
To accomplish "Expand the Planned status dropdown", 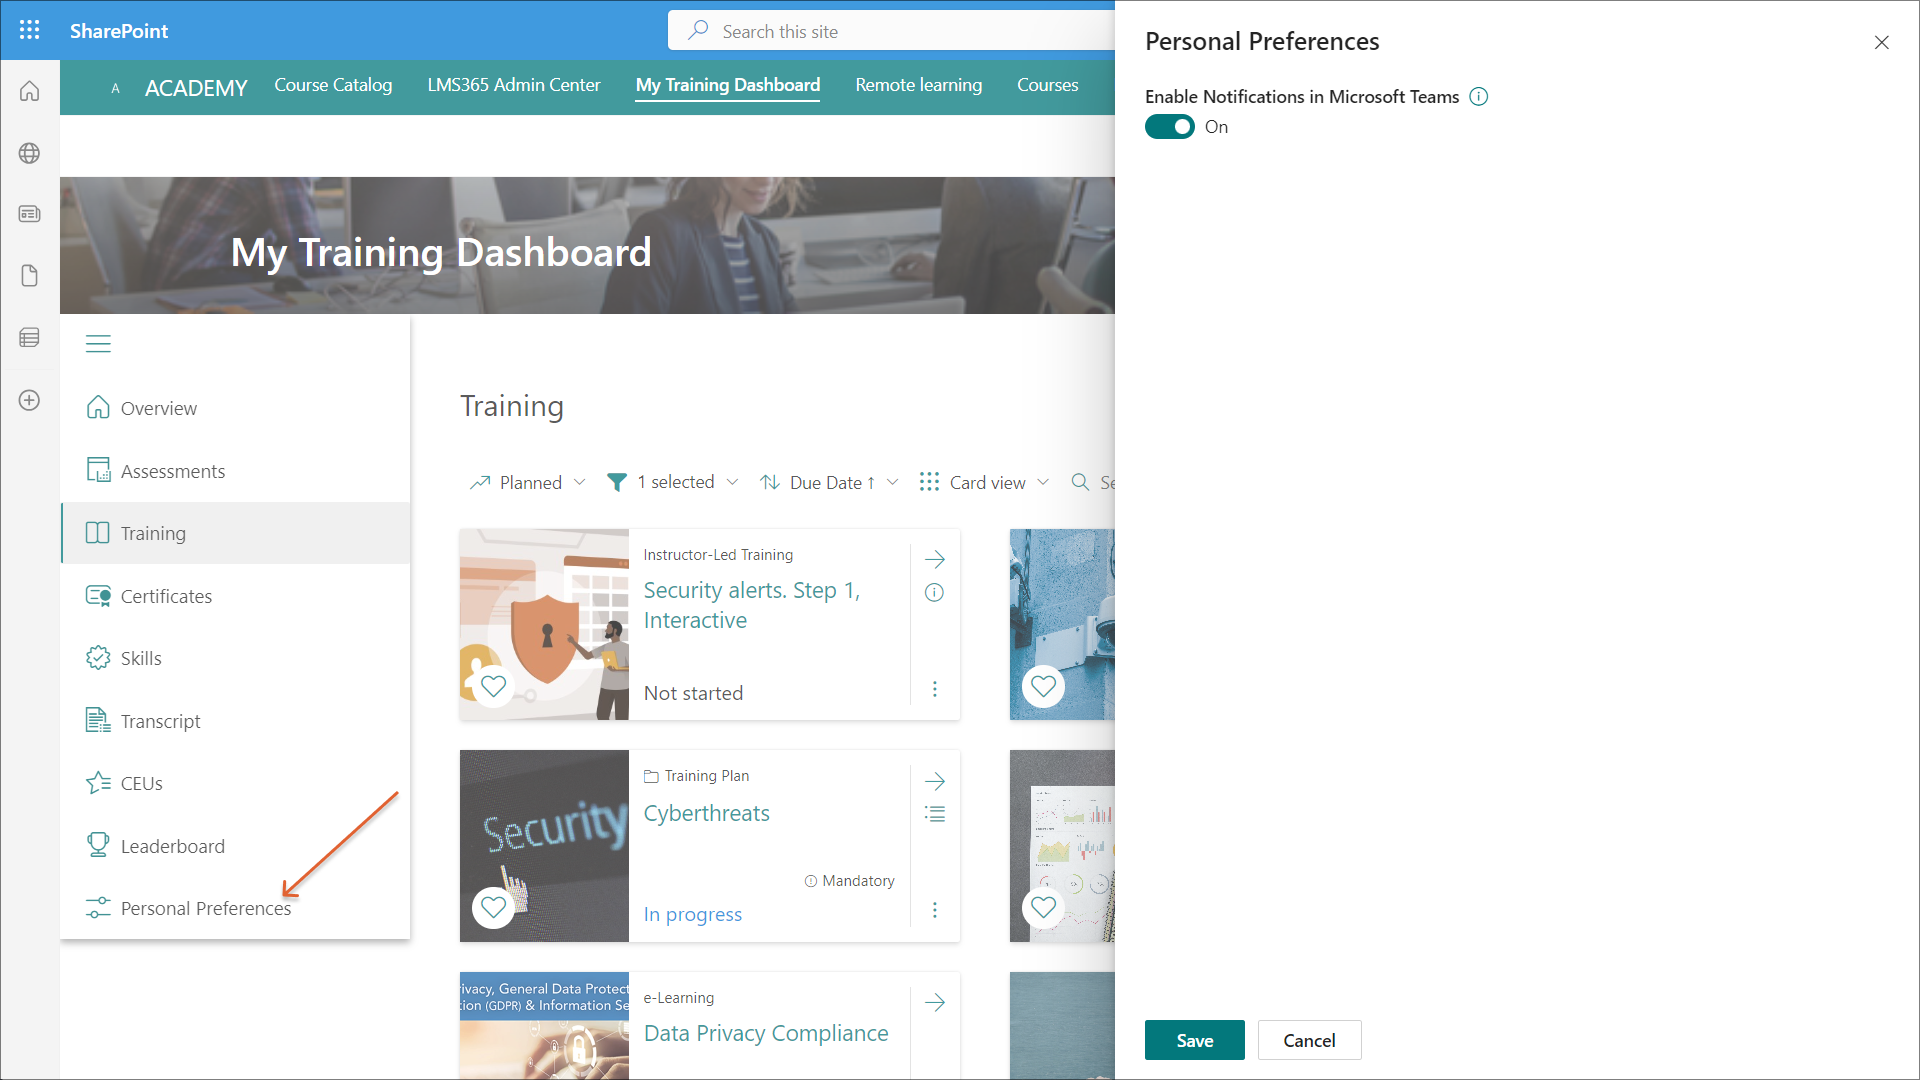I will 528,483.
